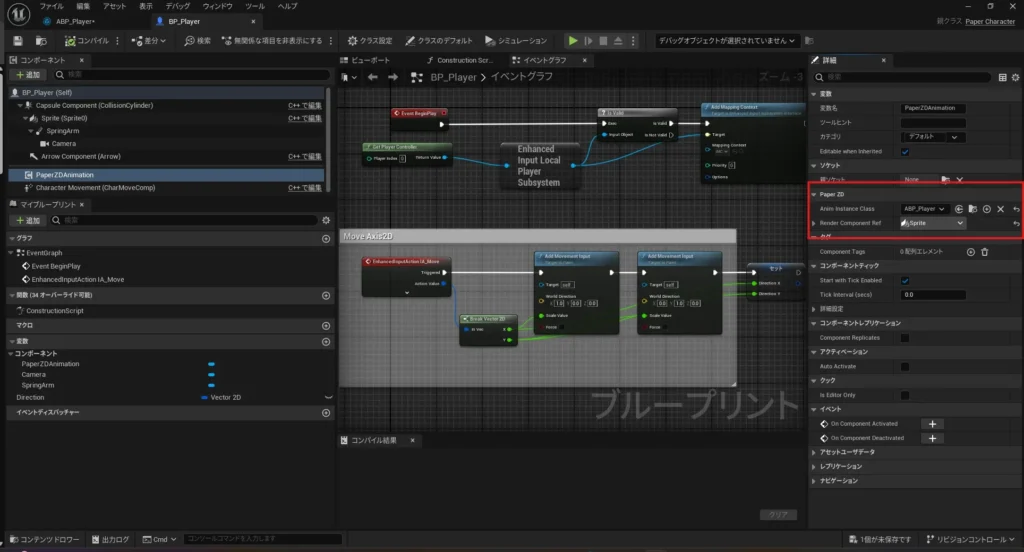This screenshot has height=552, width=1024.
Task: Click the 検索 find button in toolbar
Action: (197, 41)
